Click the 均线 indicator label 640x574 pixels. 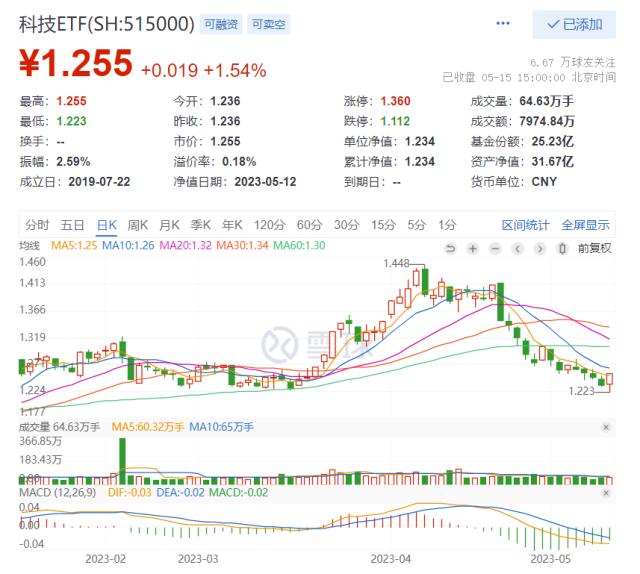point(29,245)
